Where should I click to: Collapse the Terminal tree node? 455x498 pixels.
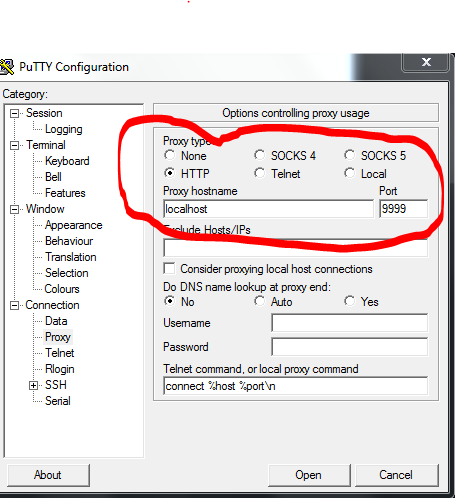pos(14,145)
